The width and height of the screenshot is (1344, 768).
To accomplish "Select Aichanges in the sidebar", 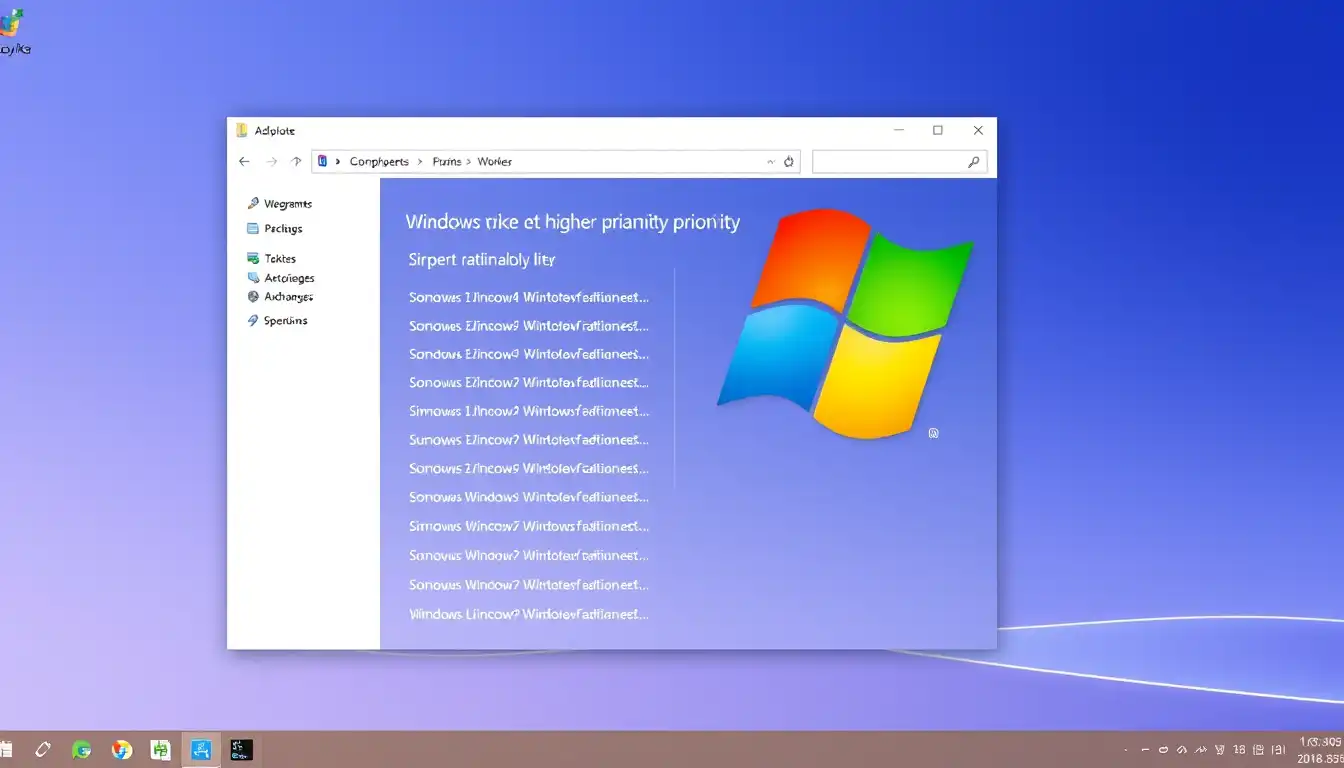I will pyautogui.click(x=281, y=297).
